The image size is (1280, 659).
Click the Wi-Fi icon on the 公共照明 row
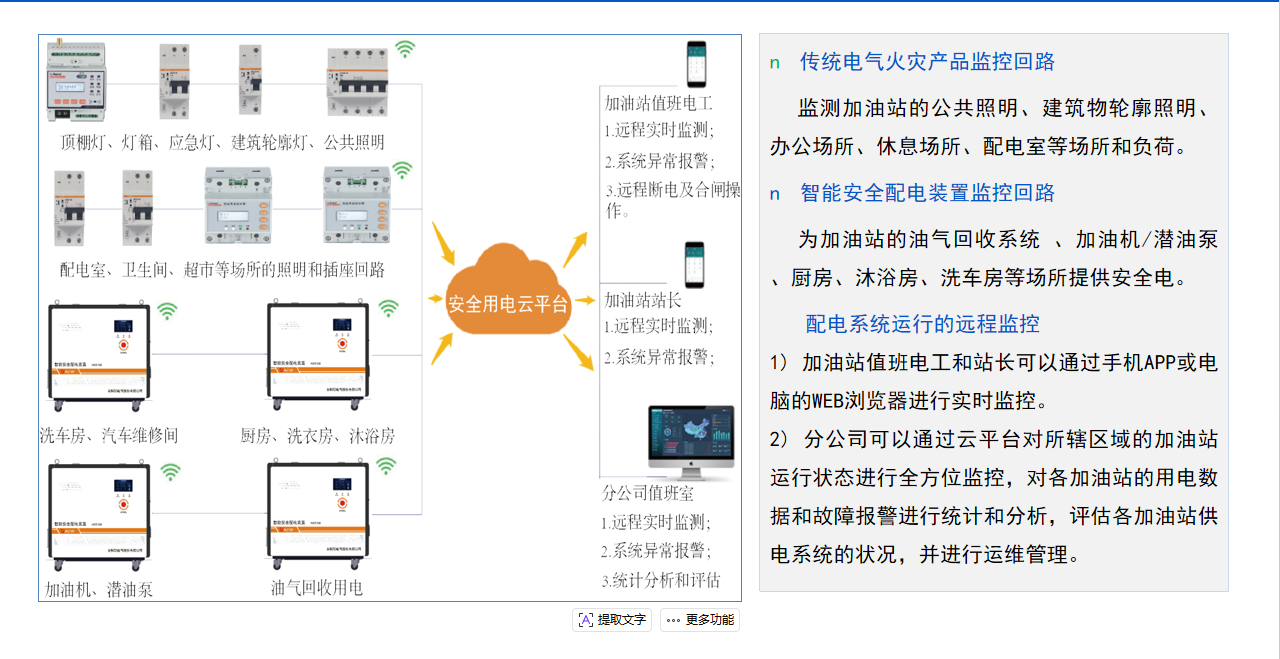tap(405, 49)
